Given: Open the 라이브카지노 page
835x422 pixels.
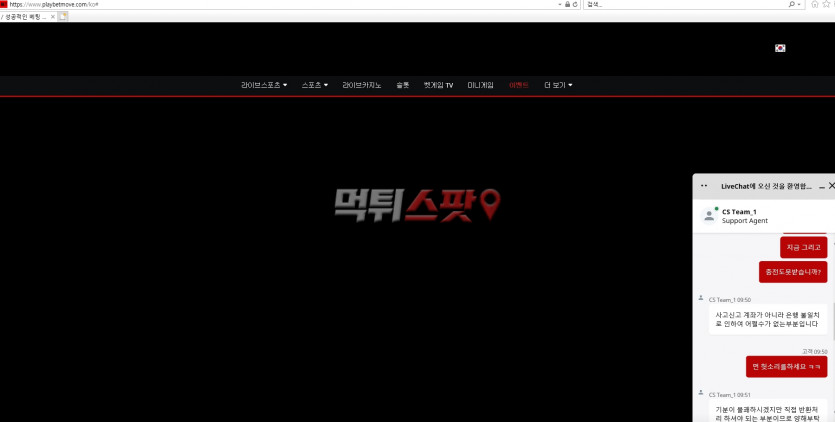Looking at the screenshot, I should coord(362,85).
